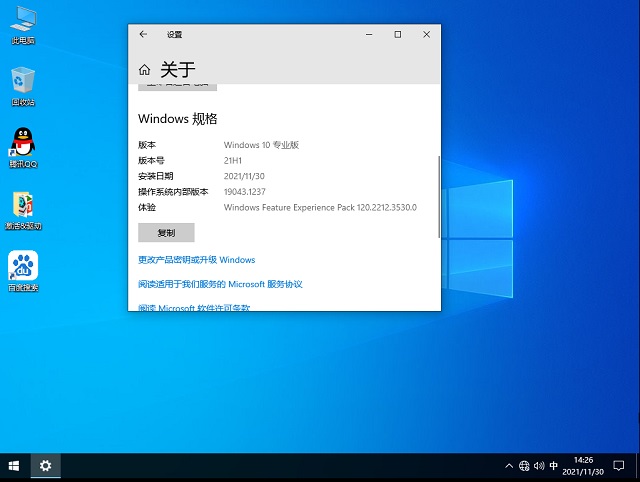Open the Microsoft 软件许可条款 link
The width and height of the screenshot is (640, 482).
(x=194, y=308)
